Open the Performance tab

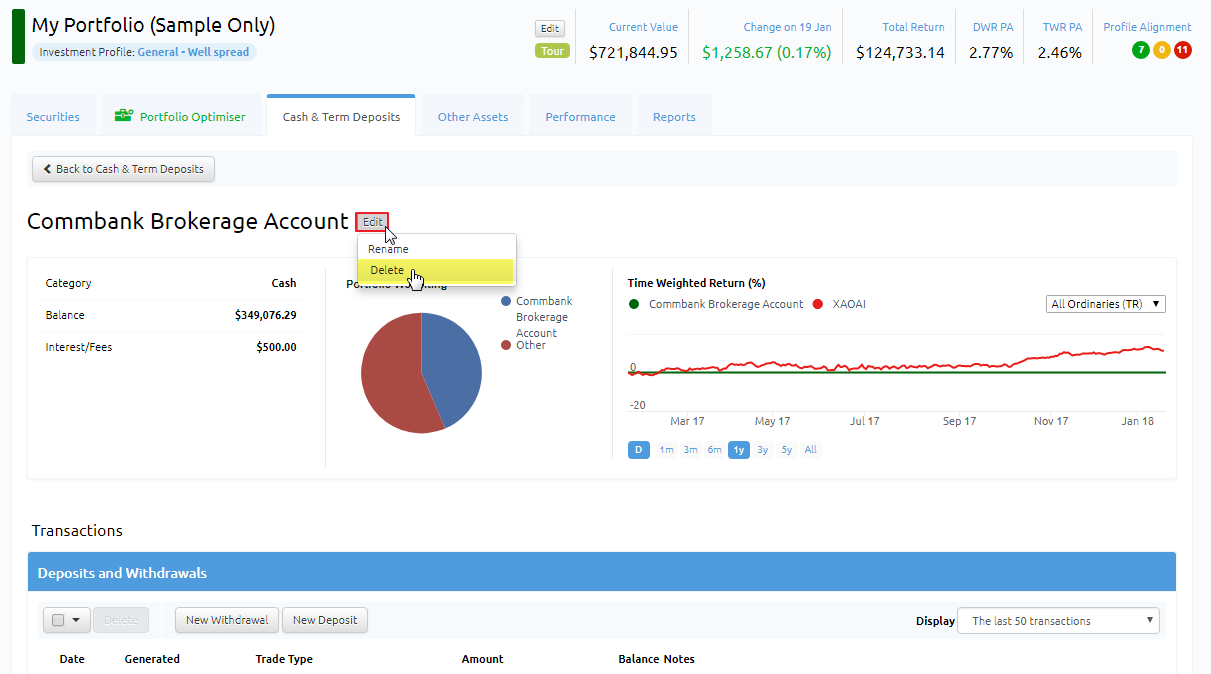tap(580, 117)
